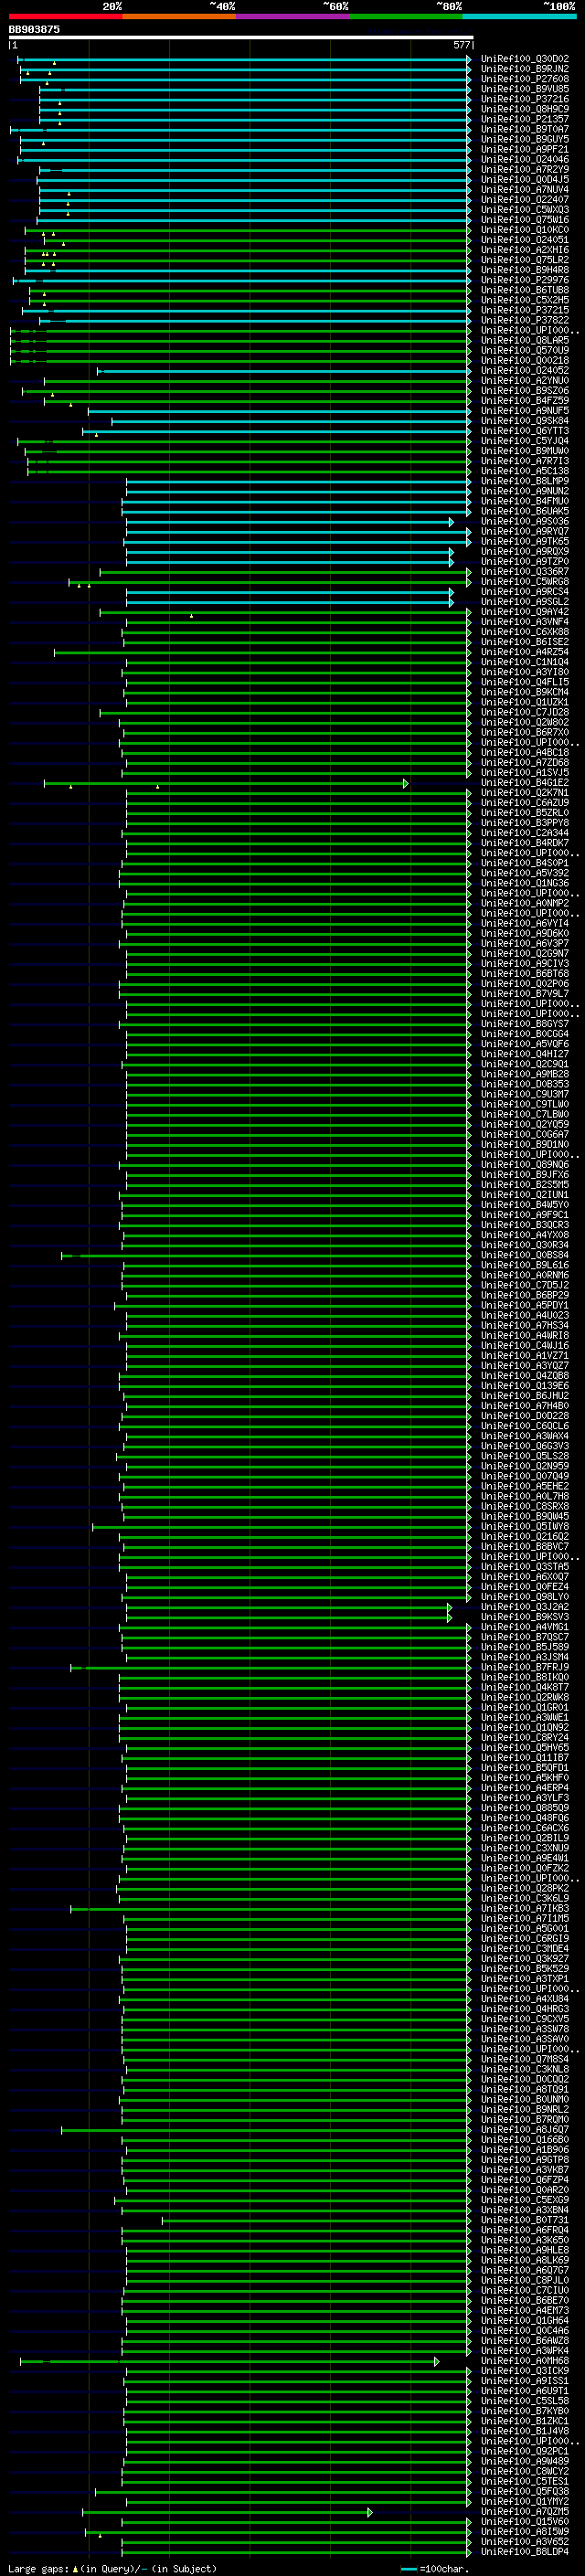The height and width of the screenshot is (2576, 585).
Task: Open hit UniRef100_P29976
Action: (524, 280)
